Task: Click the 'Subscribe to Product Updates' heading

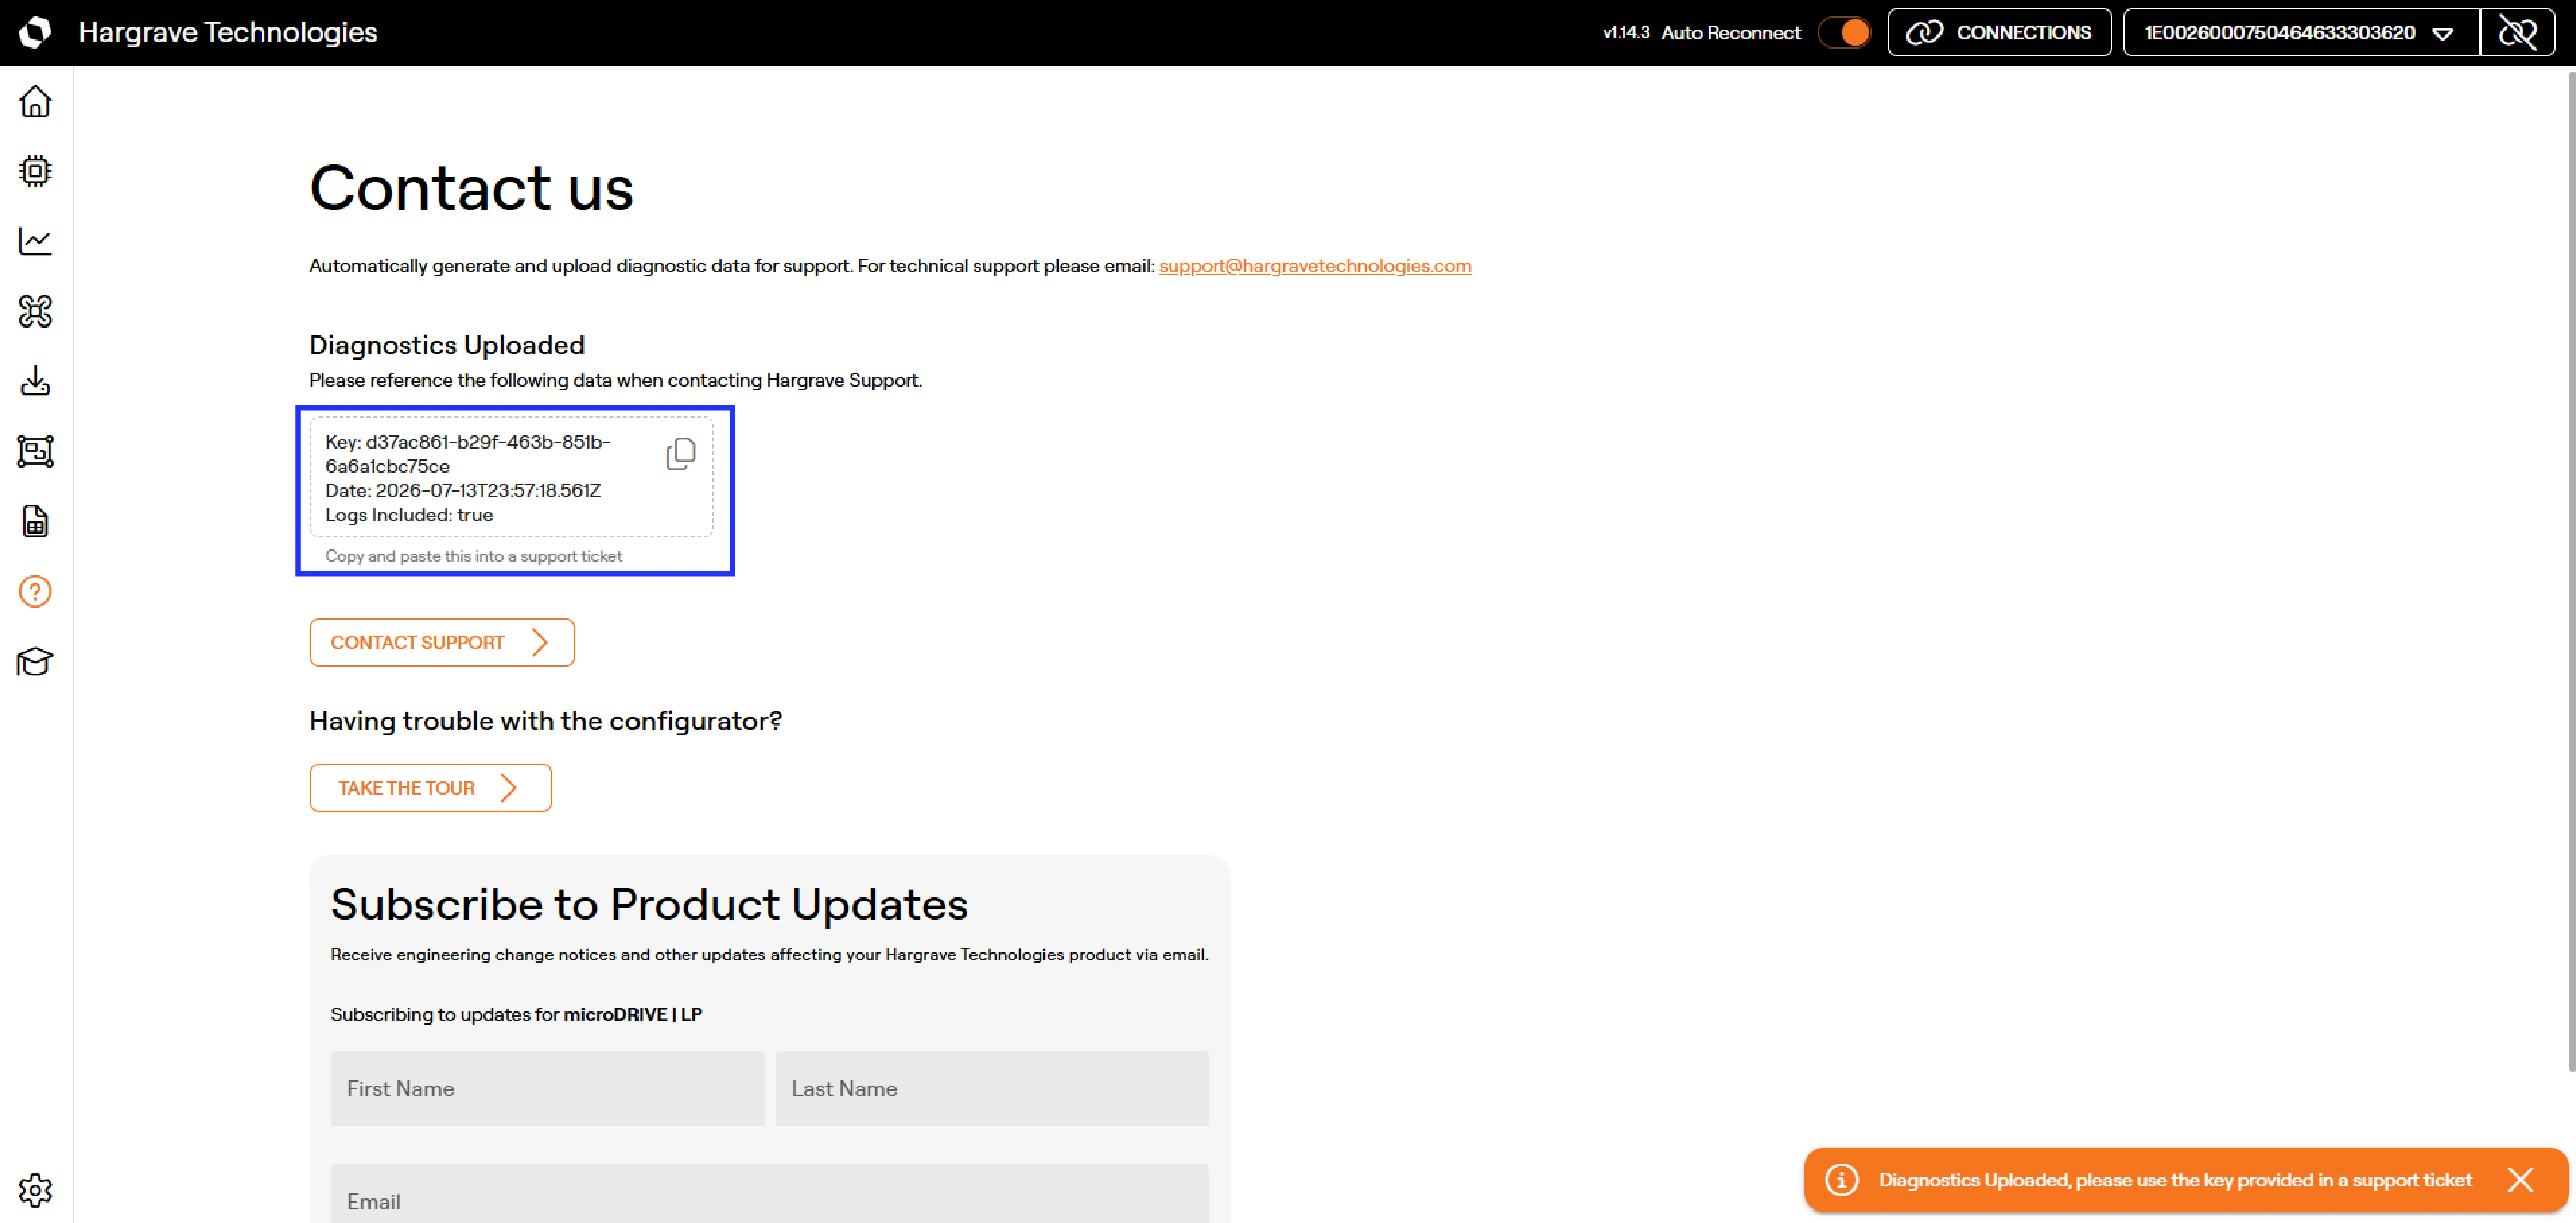Action: tap(649, 904)
